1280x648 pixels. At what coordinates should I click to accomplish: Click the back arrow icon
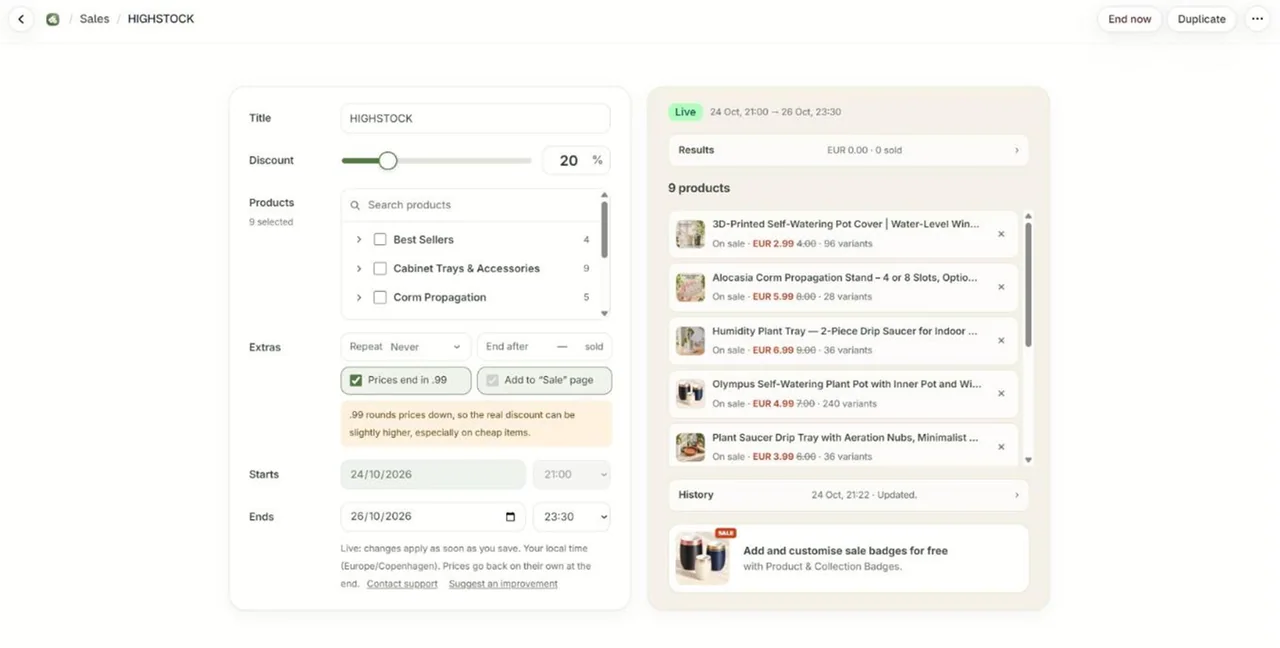(21, 19)
